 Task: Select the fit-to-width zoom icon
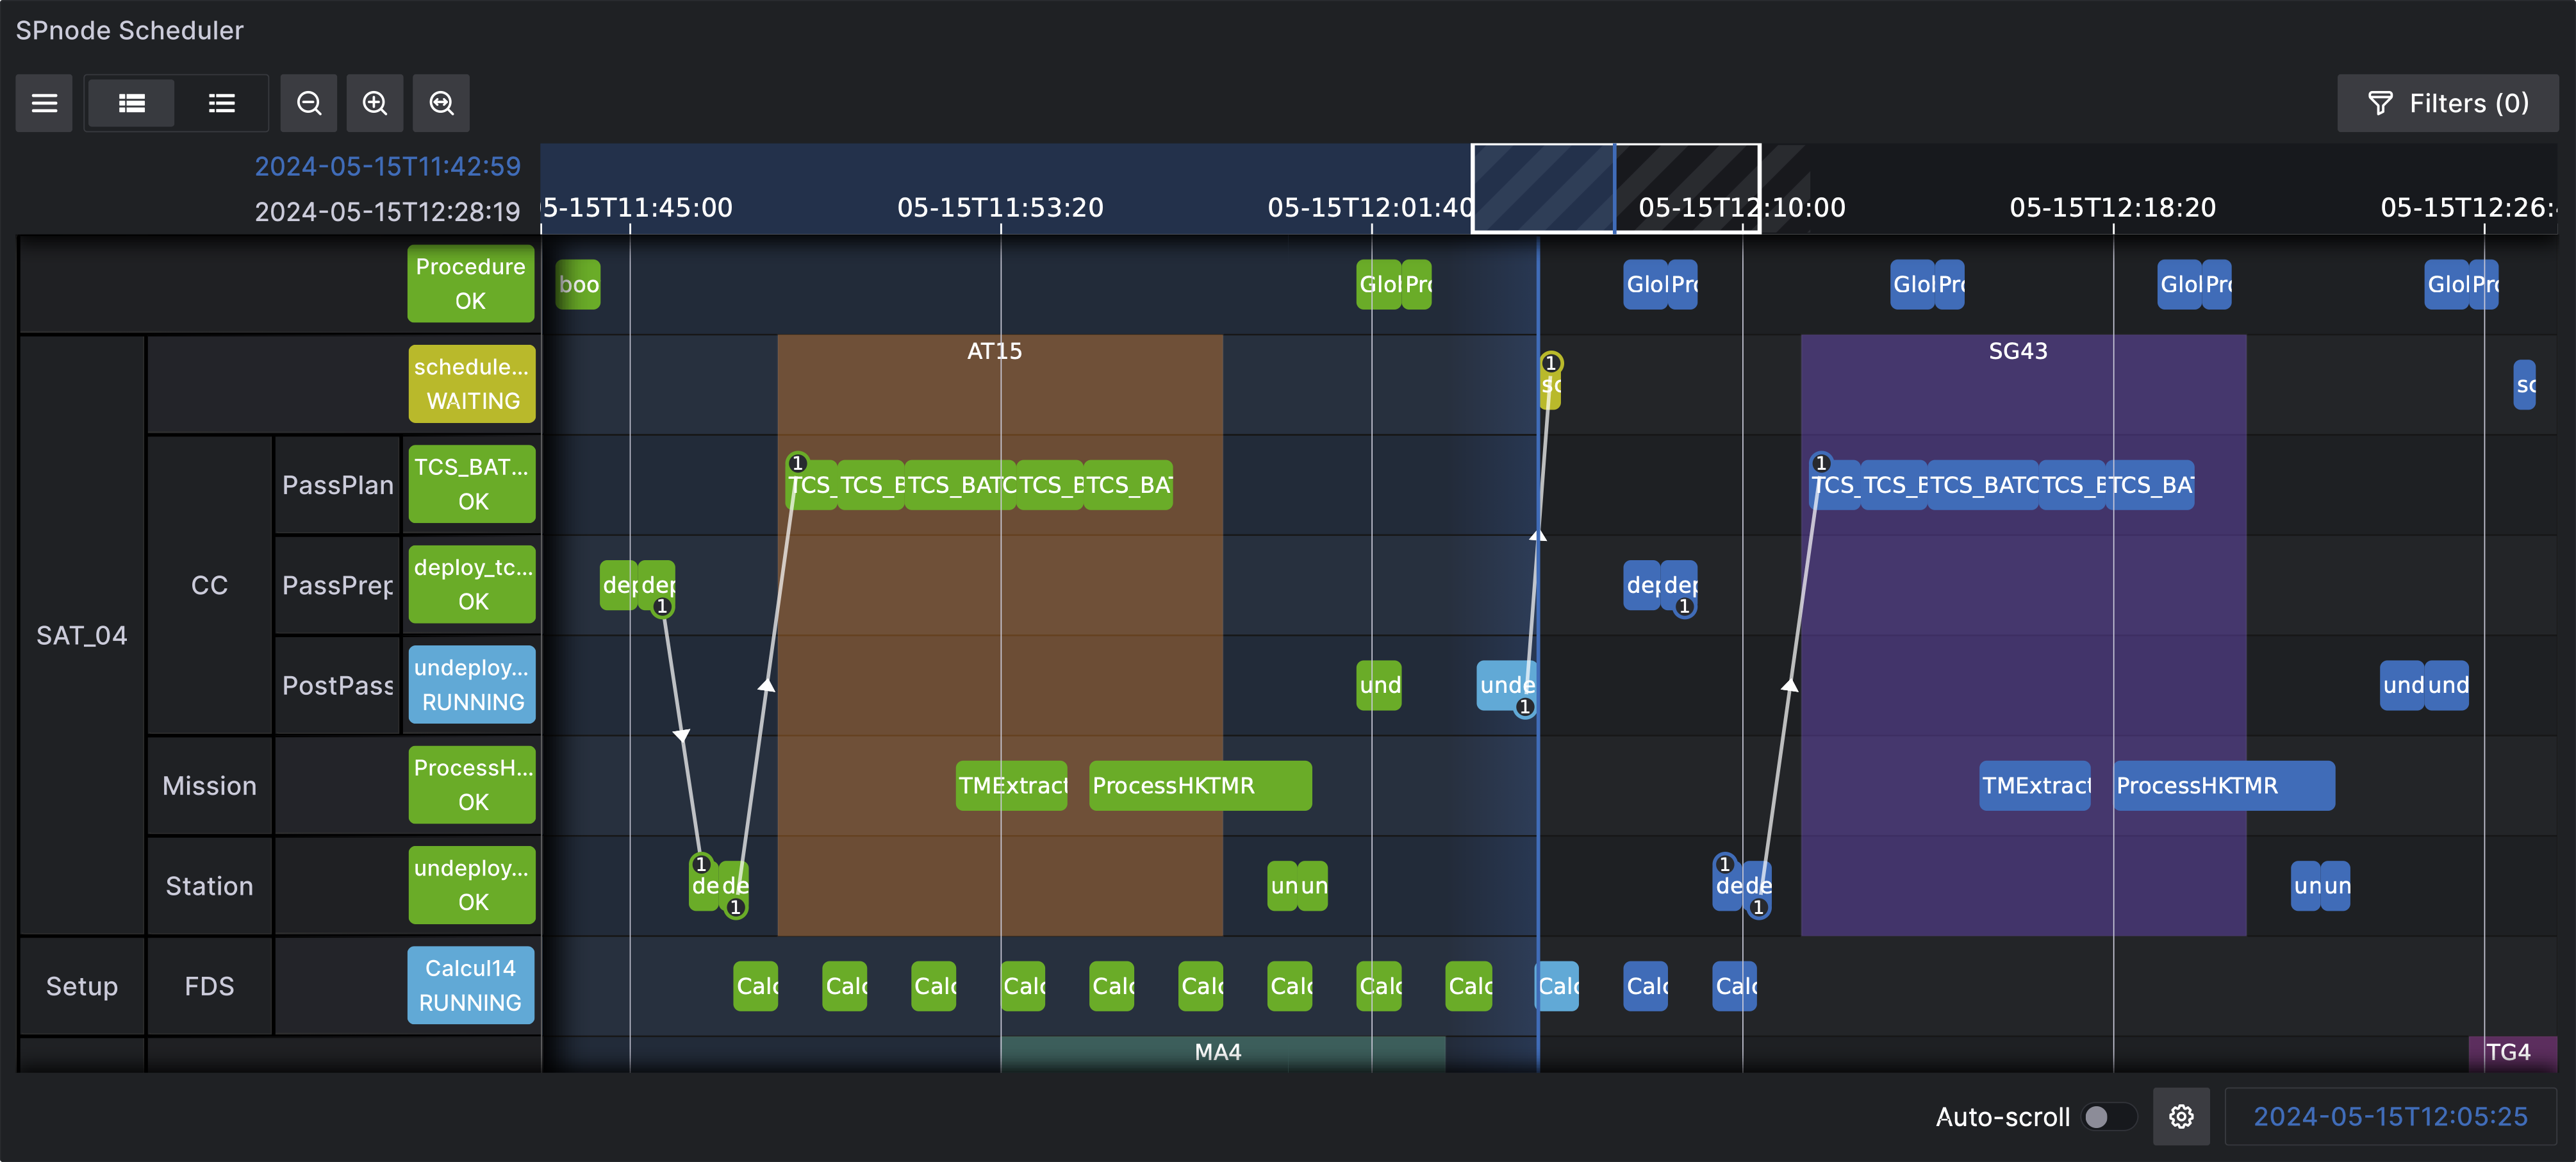[x=441, y=103]
